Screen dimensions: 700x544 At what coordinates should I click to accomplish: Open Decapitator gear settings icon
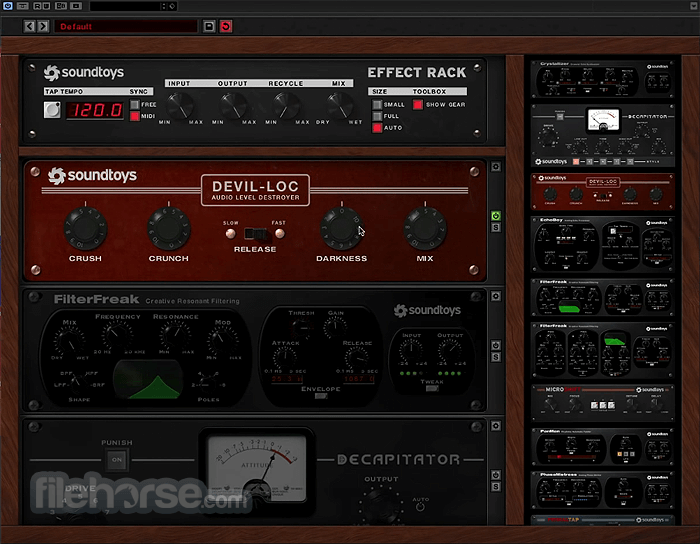coord(496,426)
